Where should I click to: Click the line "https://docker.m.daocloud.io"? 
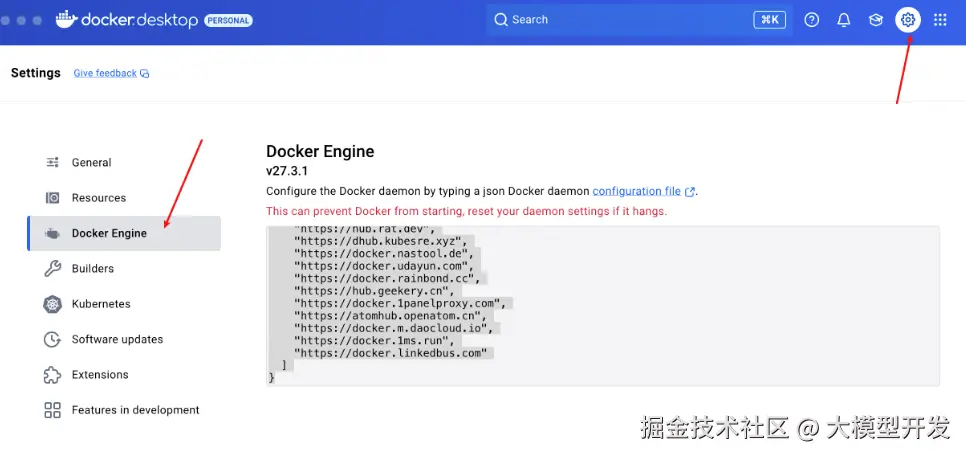tap(392, 328)
